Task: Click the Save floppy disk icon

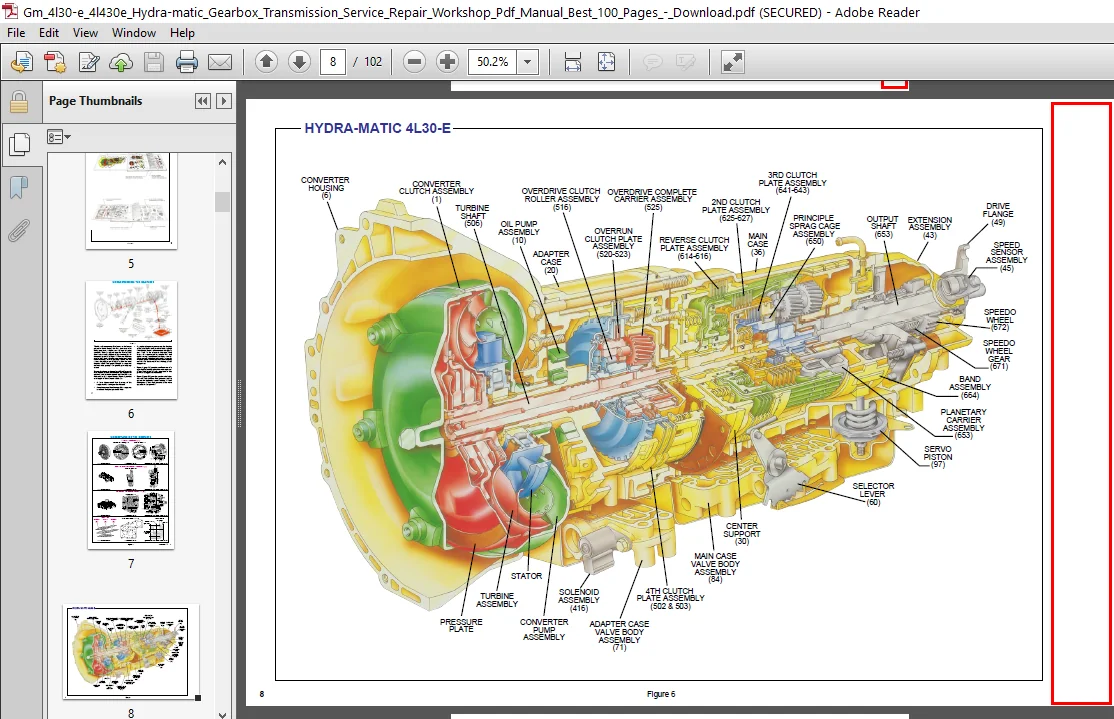Action: (x=153, y=63)
